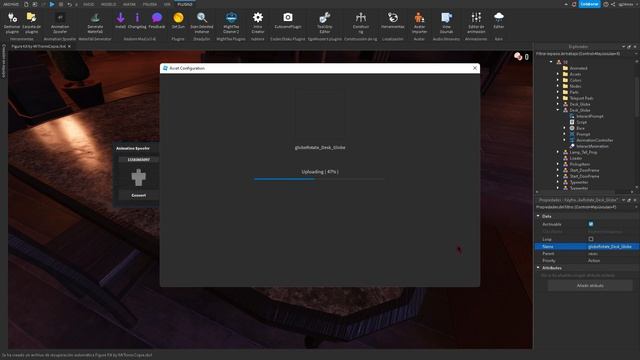Open Scan Selected Instance magnifier plugin
The height and width of the screenshot is (360, 640).
pos(202,22)
